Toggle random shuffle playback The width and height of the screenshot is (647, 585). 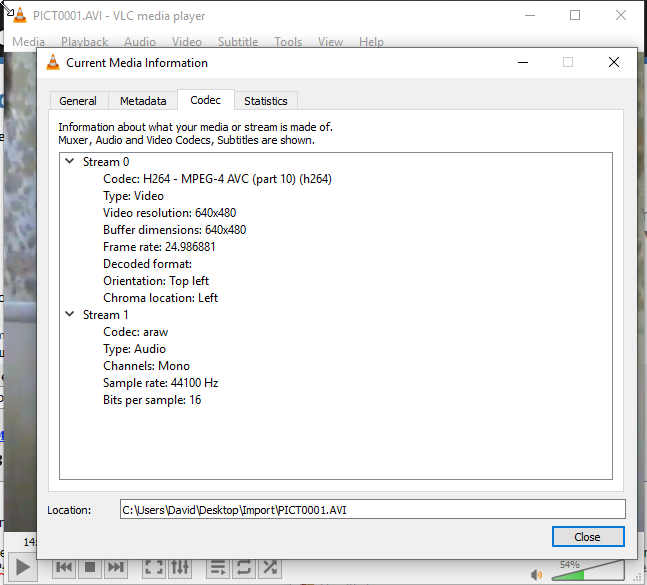[x=270, y=568]
